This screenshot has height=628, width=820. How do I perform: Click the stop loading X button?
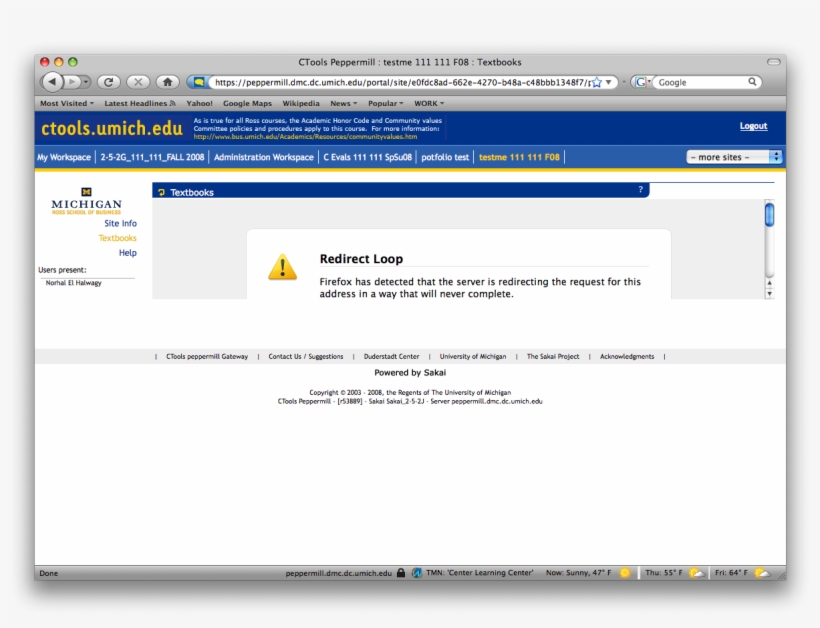(138, 82)
